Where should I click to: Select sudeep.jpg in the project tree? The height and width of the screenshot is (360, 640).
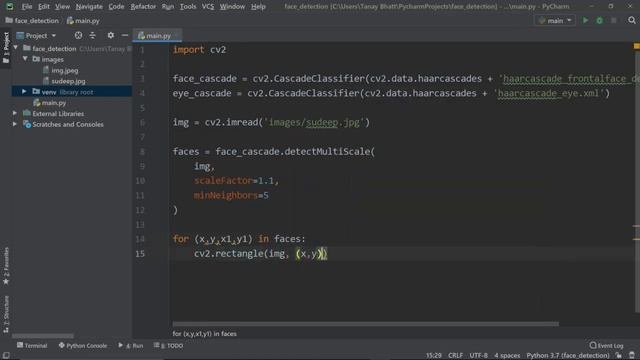[x=68, y=81]
